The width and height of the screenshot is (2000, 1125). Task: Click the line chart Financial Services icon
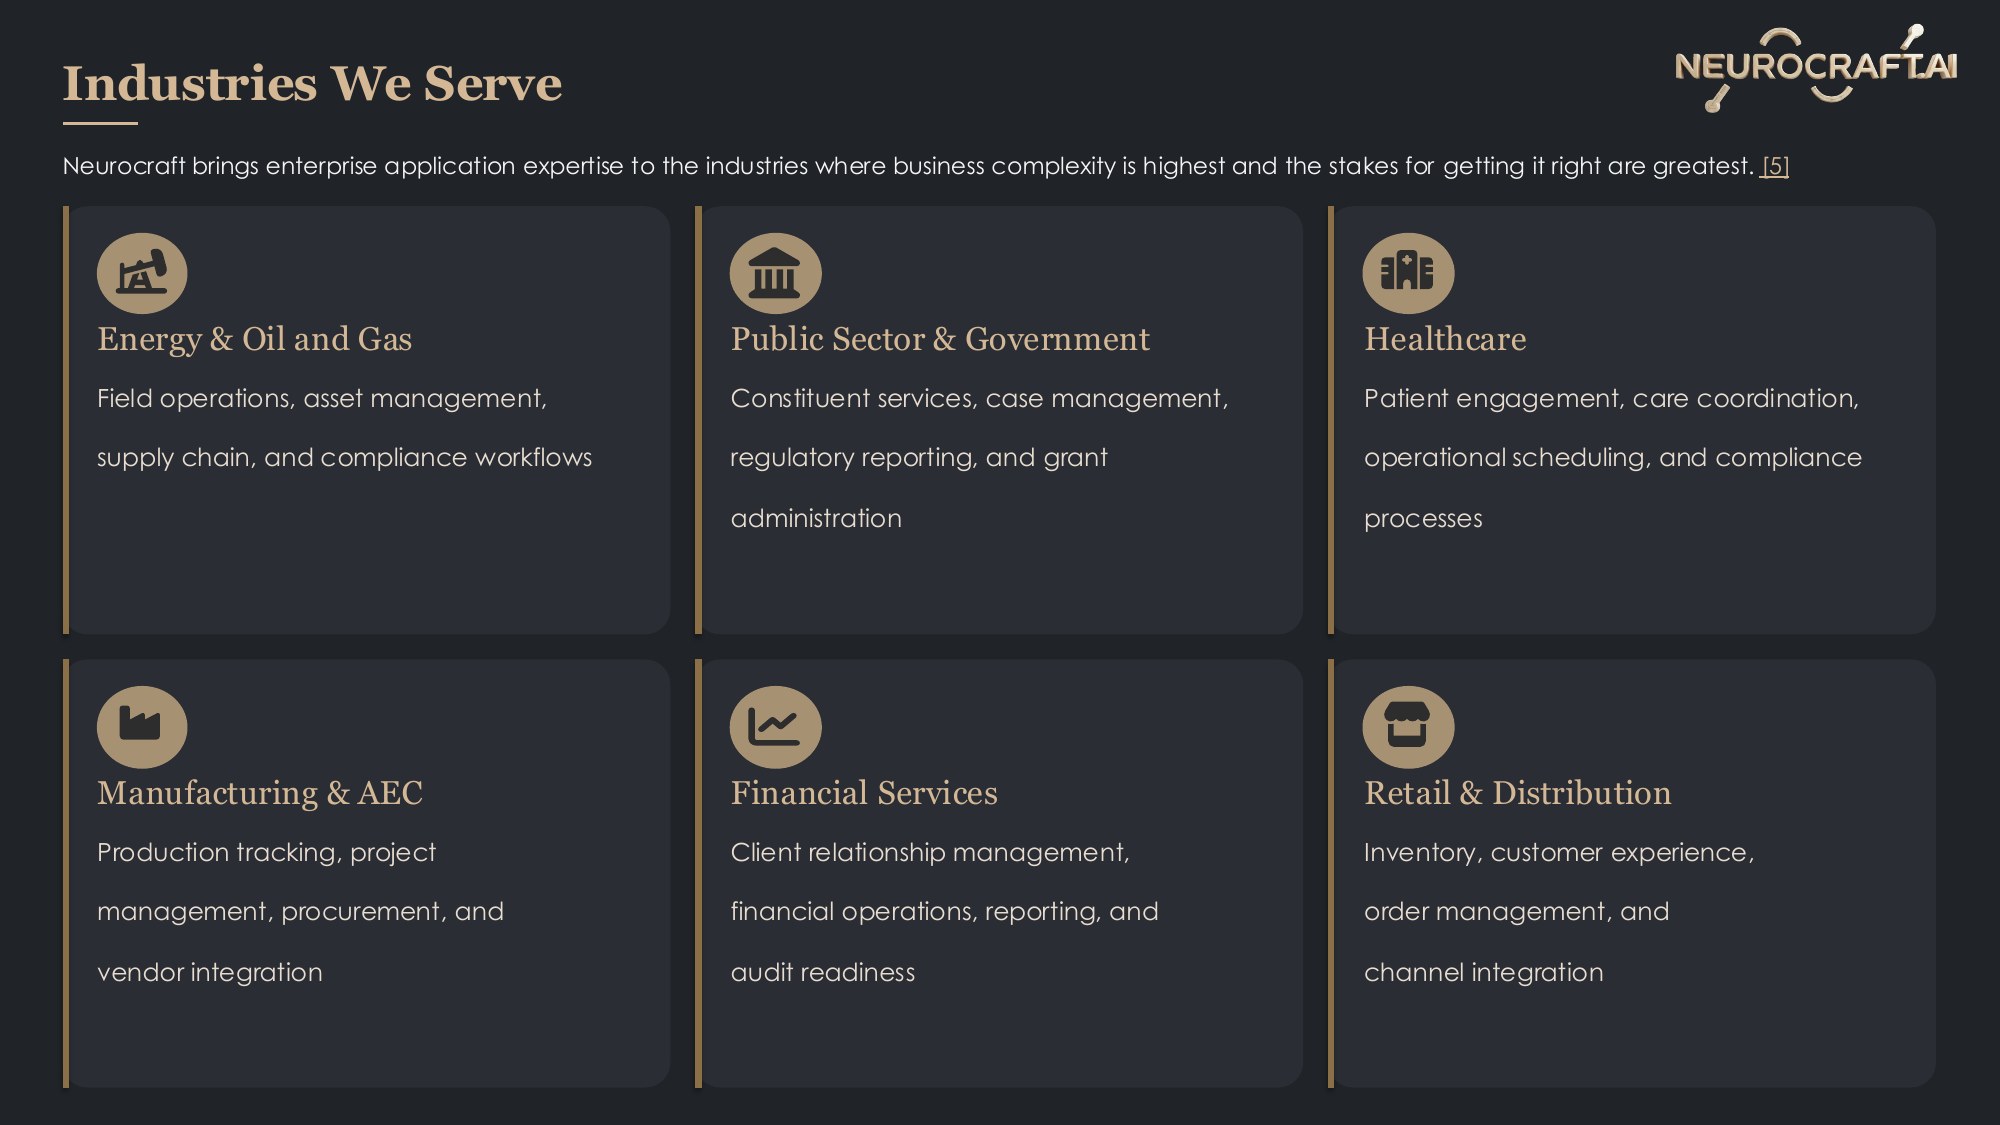click(775, 727)
